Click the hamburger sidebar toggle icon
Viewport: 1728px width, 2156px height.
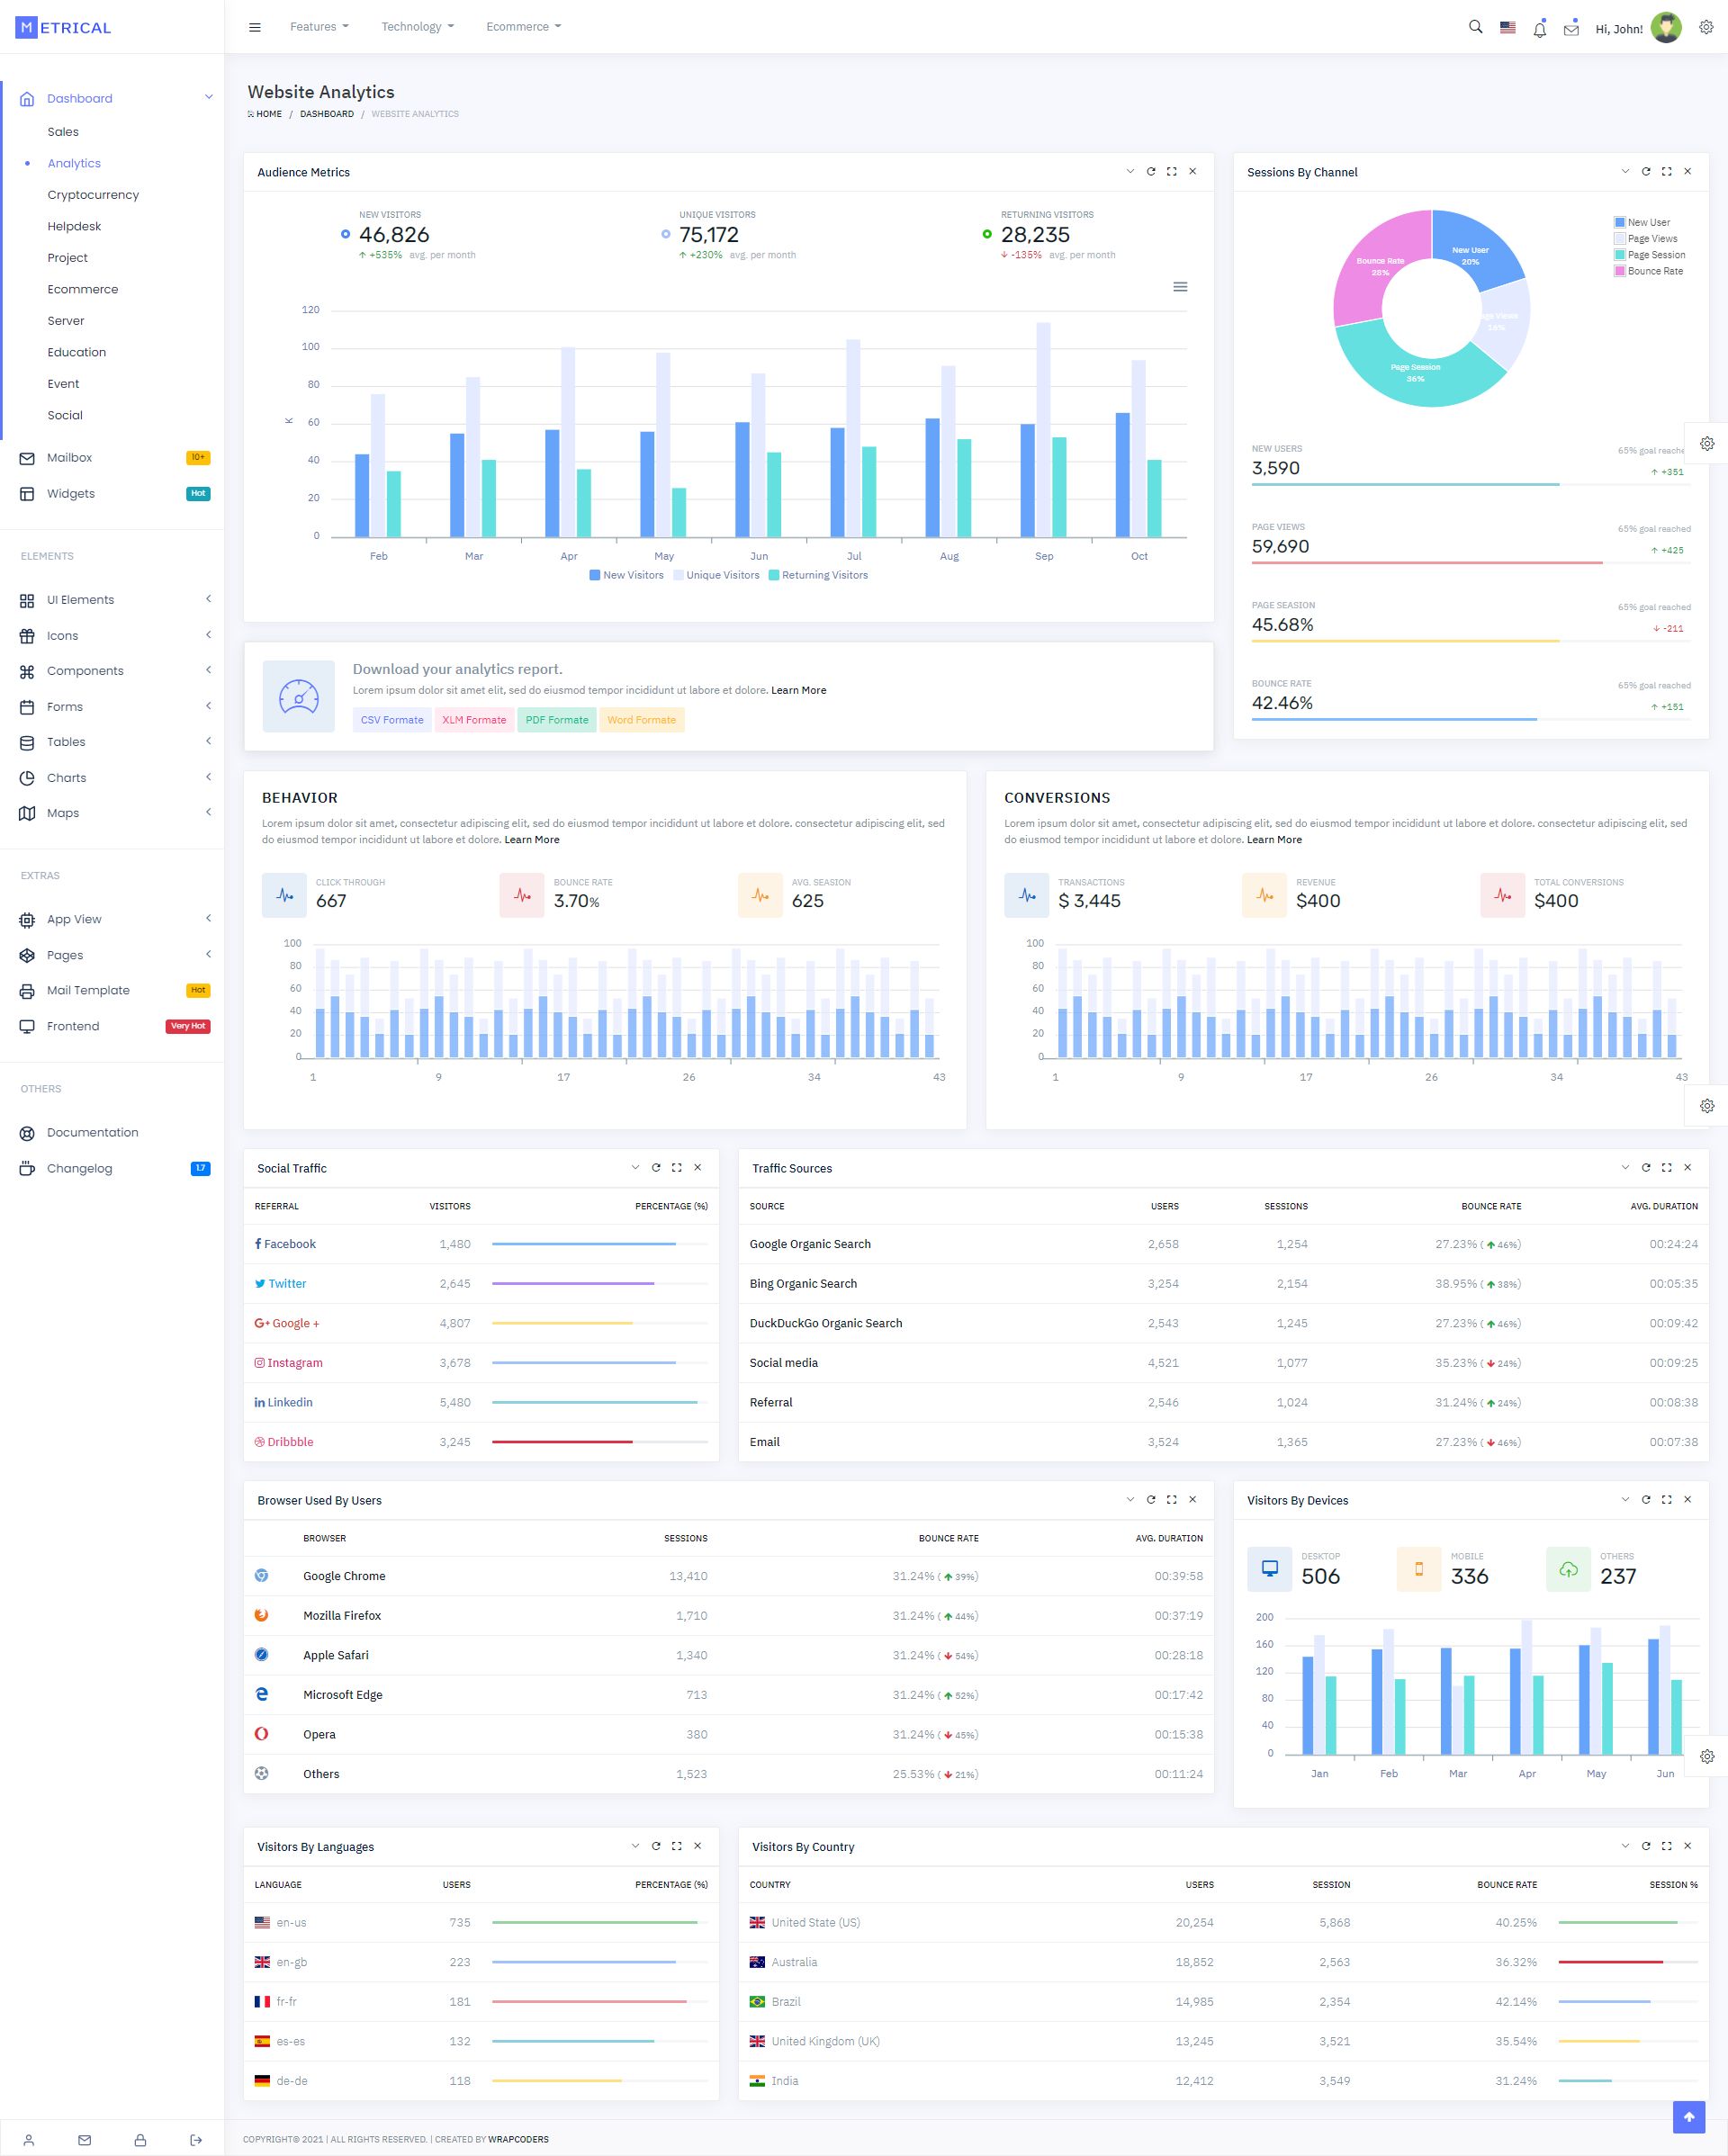[255, 28]
